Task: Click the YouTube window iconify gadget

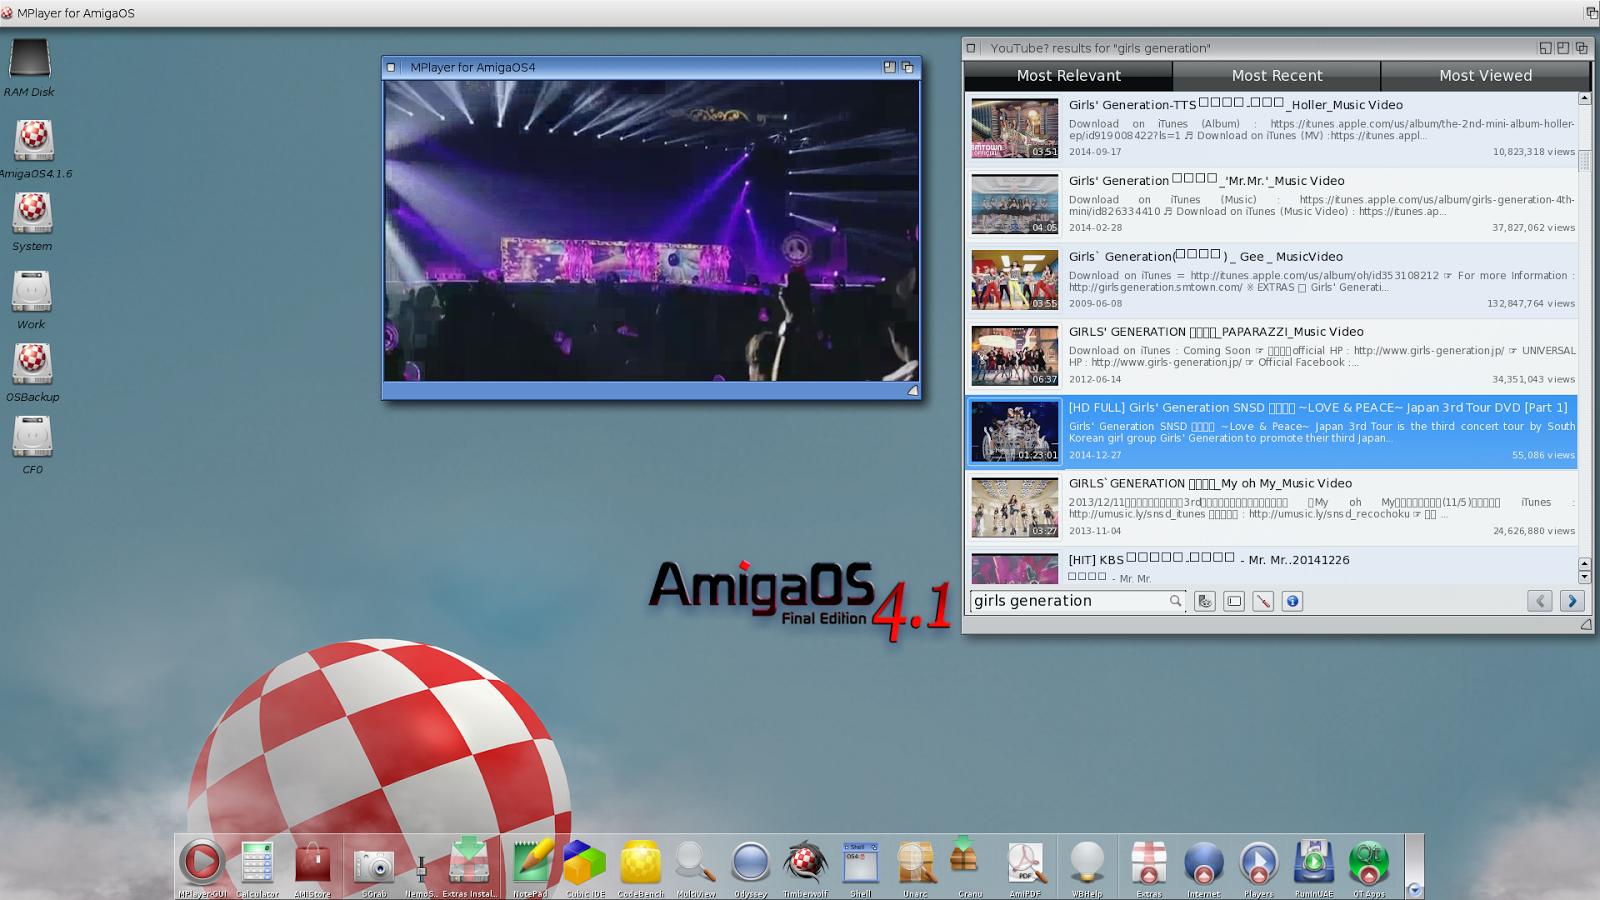Action: tap(1545, 48)
